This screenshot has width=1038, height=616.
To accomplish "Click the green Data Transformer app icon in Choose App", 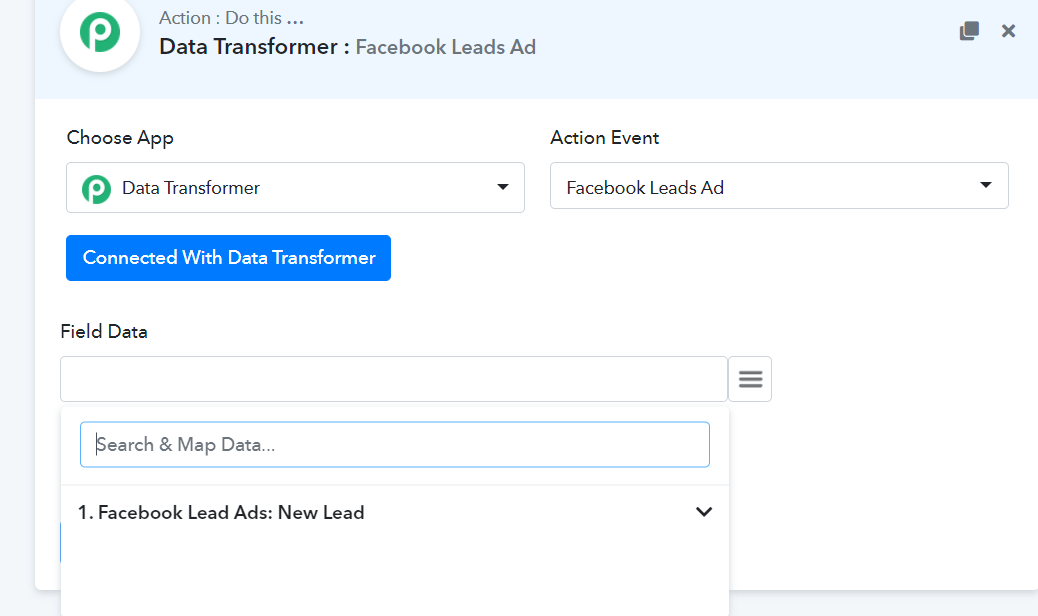I will click(96, 188).
